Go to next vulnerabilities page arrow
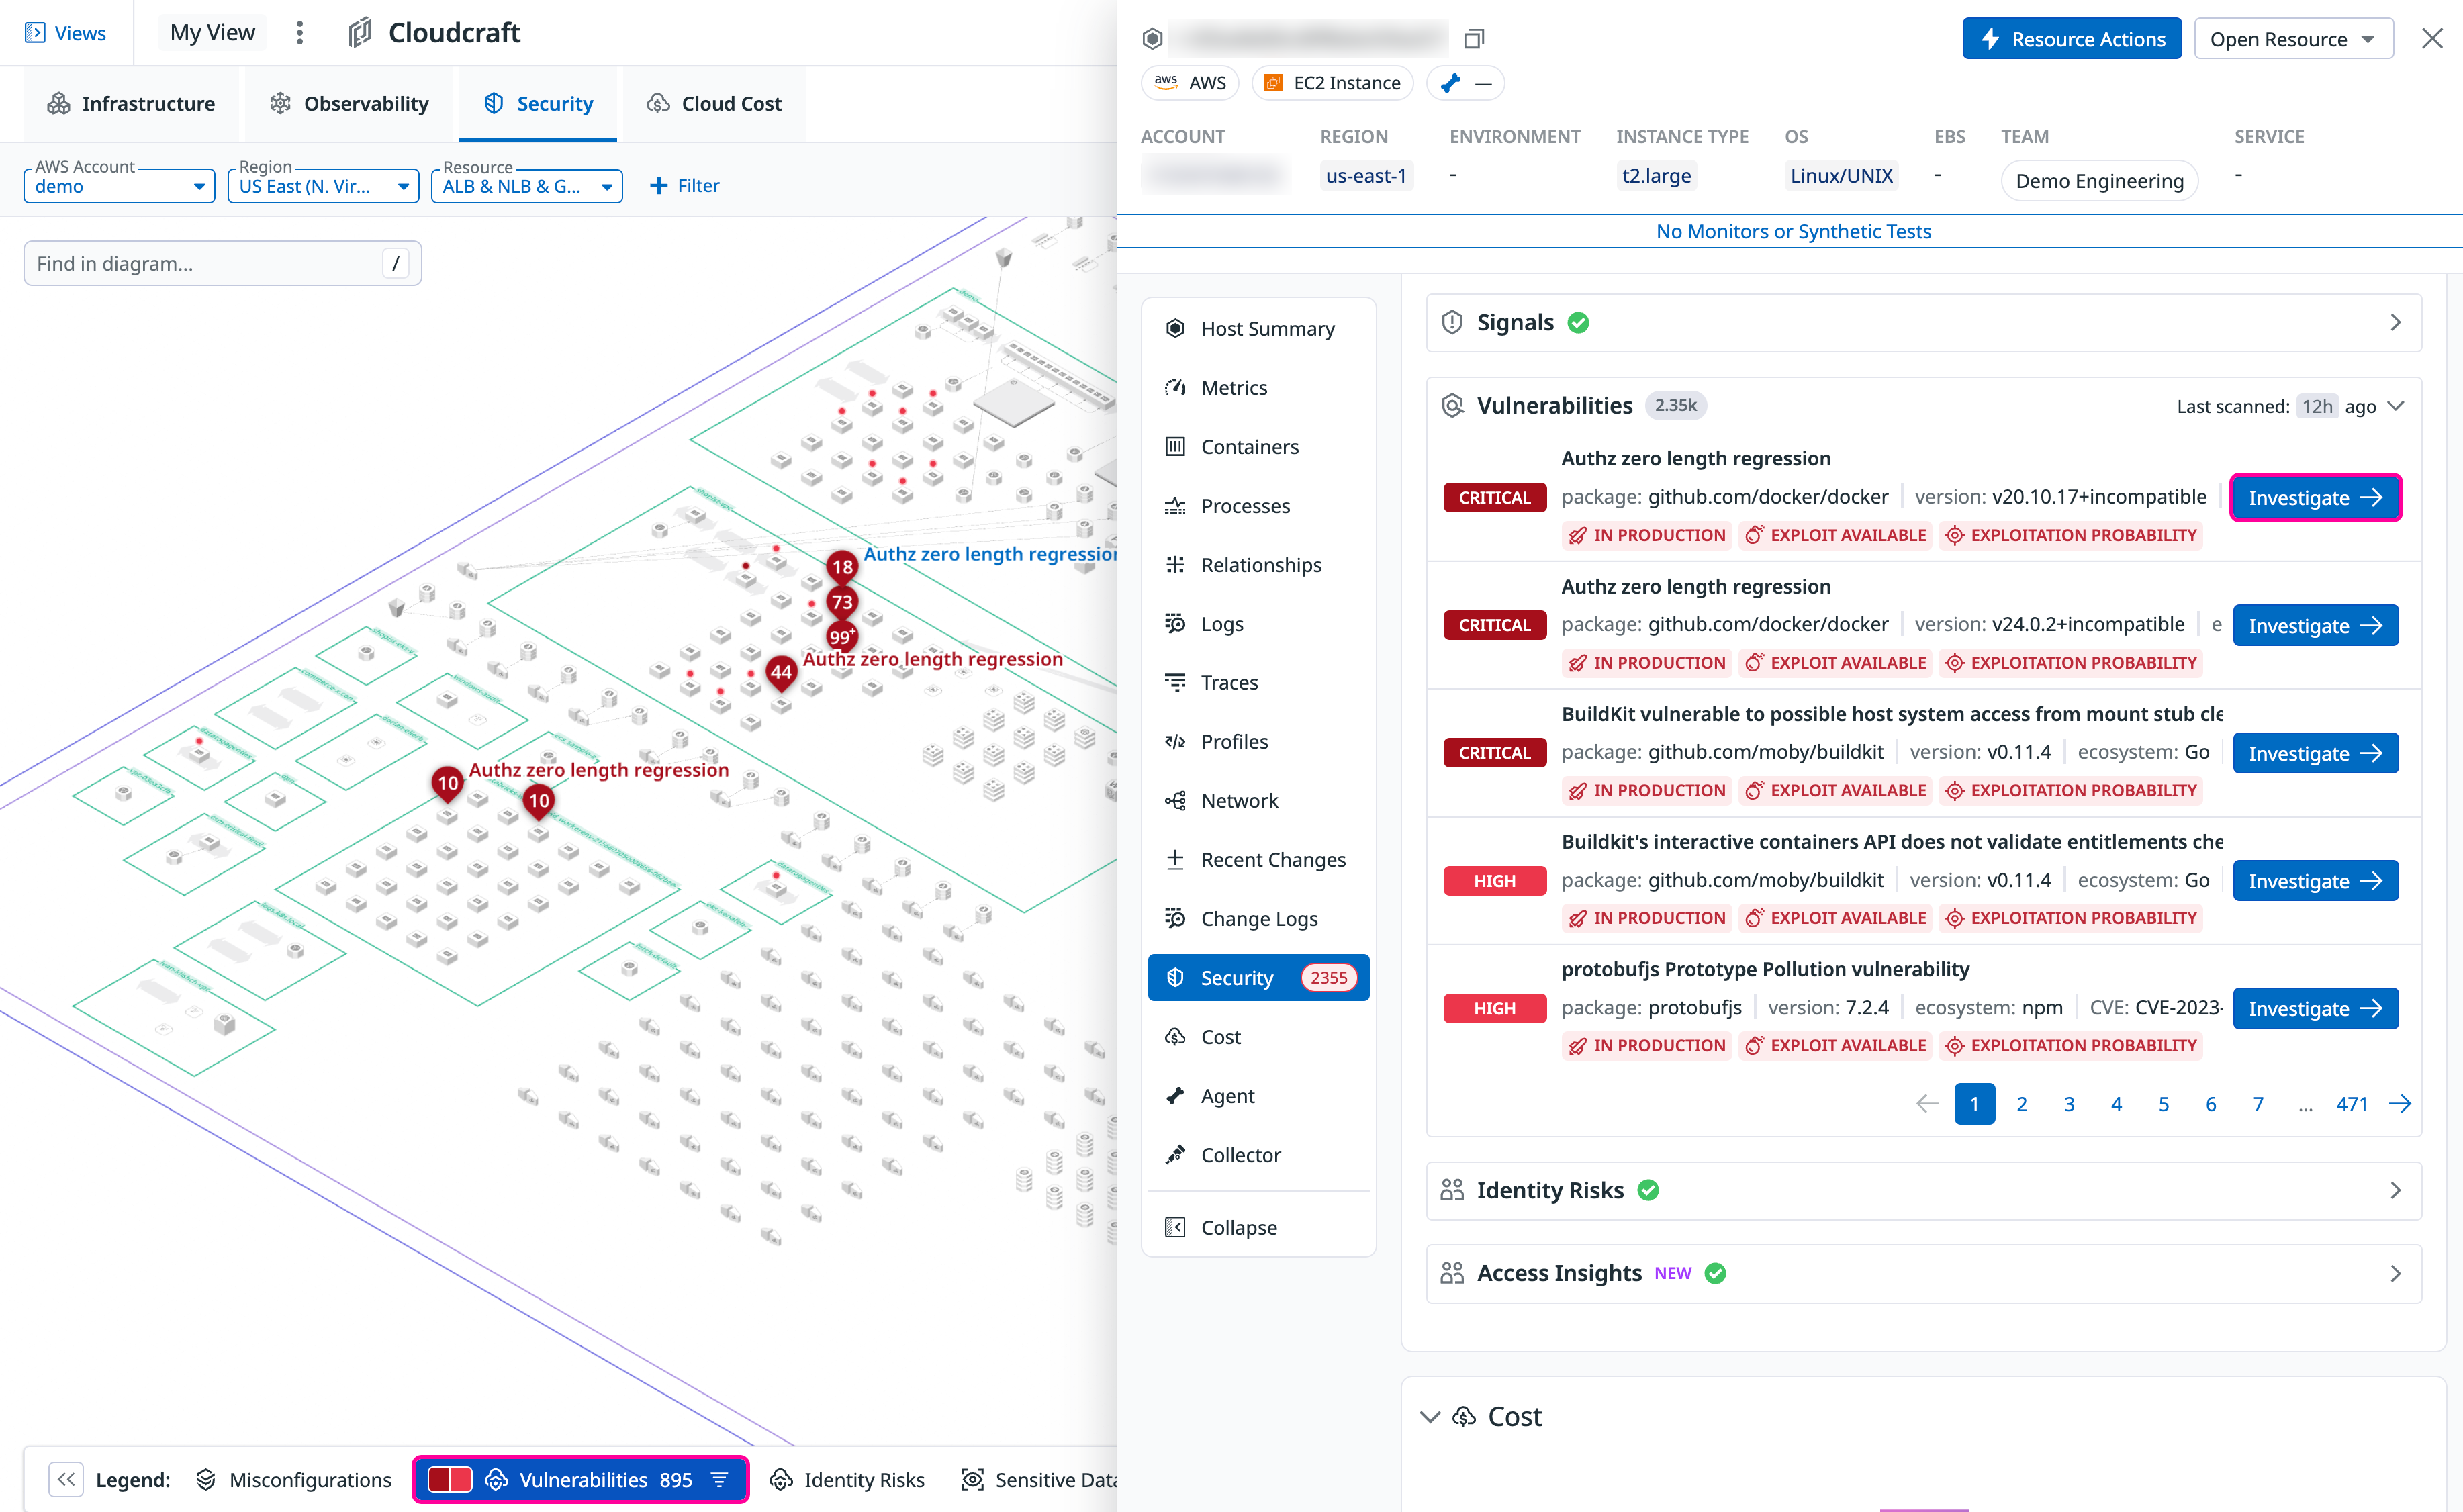2463x1512 pixels. [2400, 1104]
